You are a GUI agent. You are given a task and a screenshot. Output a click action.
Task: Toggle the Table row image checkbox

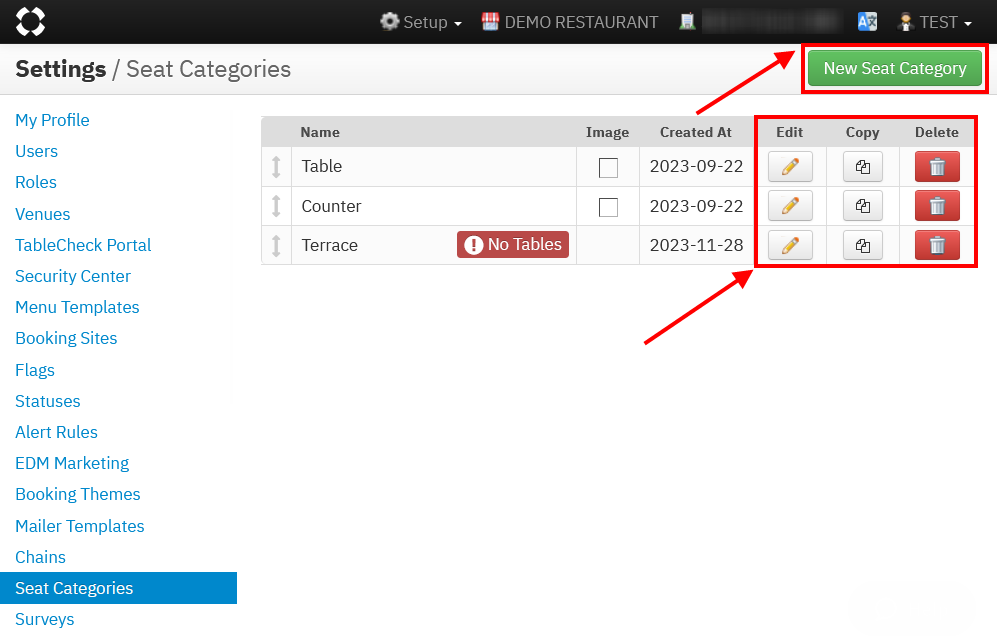pyautogui.click(x=608, y=168)
